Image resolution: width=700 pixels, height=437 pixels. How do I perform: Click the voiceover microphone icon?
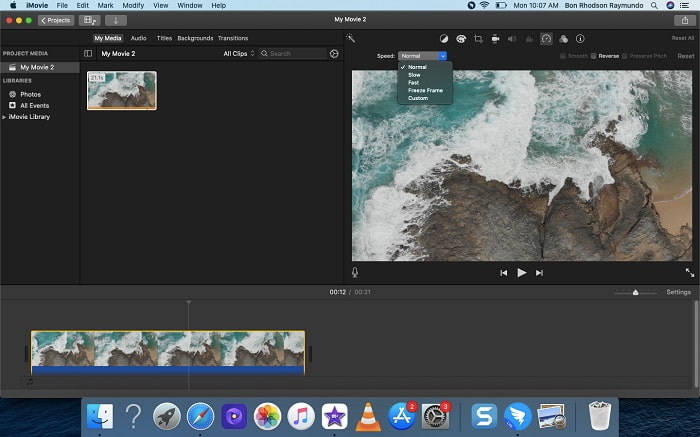tap(355, 272)
